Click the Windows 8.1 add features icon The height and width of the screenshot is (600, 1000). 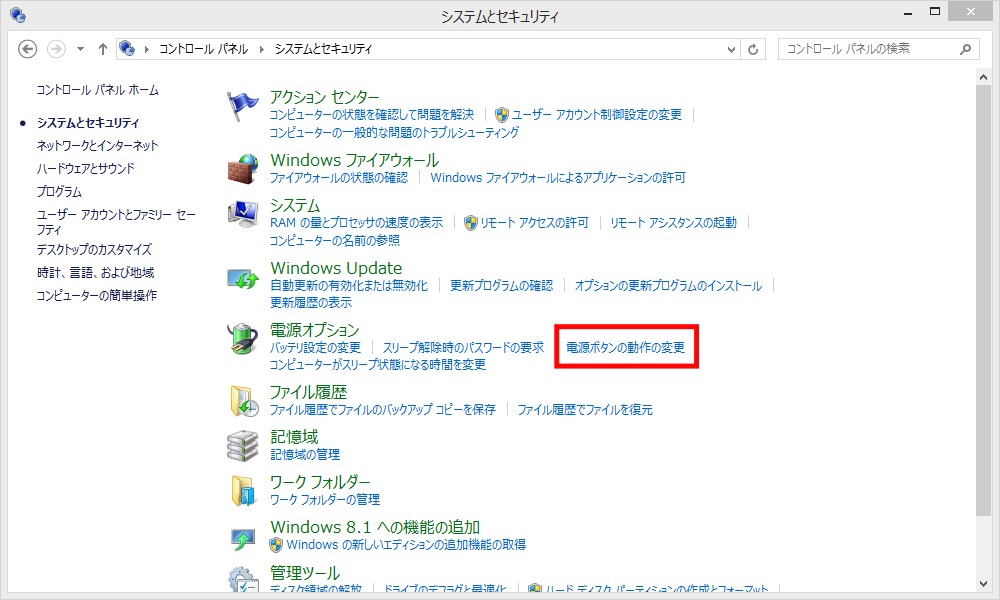243,539
